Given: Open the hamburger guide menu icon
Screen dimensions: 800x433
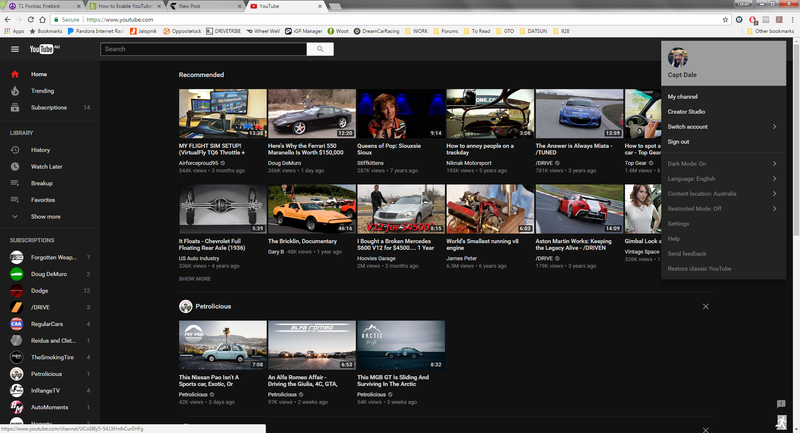Looking at the screenshot, I should [15, 49].
